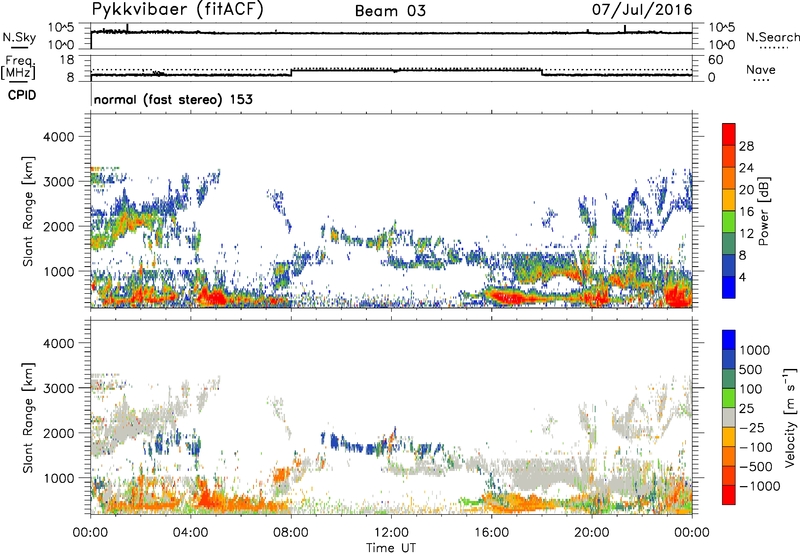This screenshot has width=800, height=554.
Task: Pick the red top segment of Power colorbar
Action: (x=729, y=134)
